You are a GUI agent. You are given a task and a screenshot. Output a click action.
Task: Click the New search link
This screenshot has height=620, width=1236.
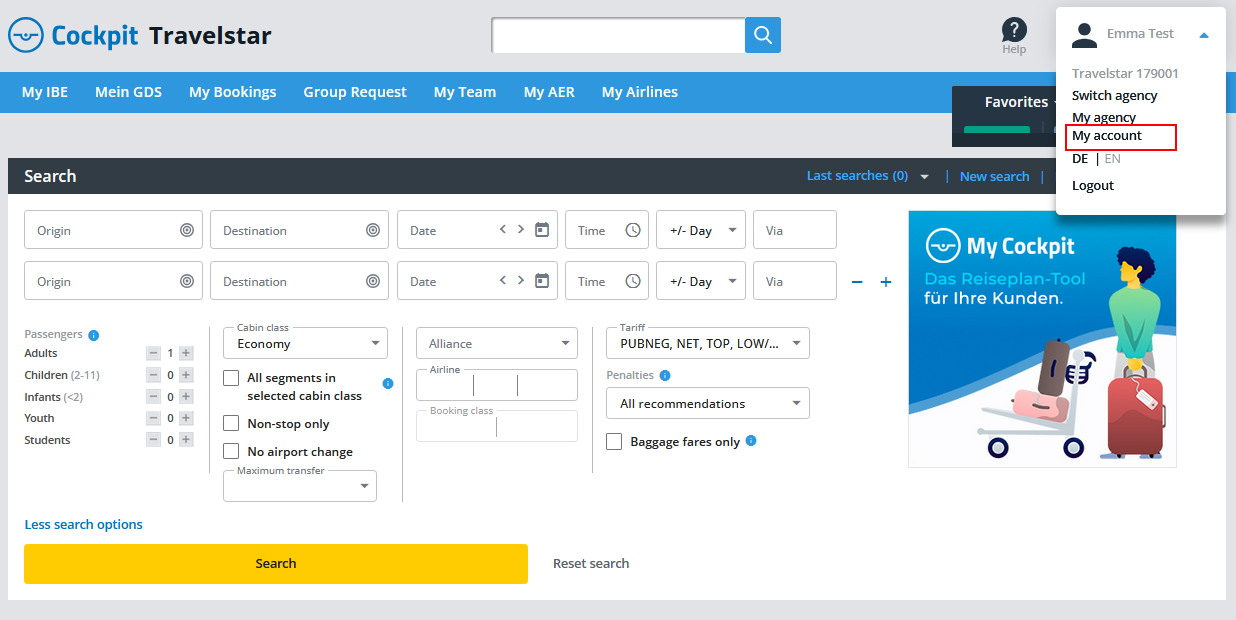coord(994,176)
